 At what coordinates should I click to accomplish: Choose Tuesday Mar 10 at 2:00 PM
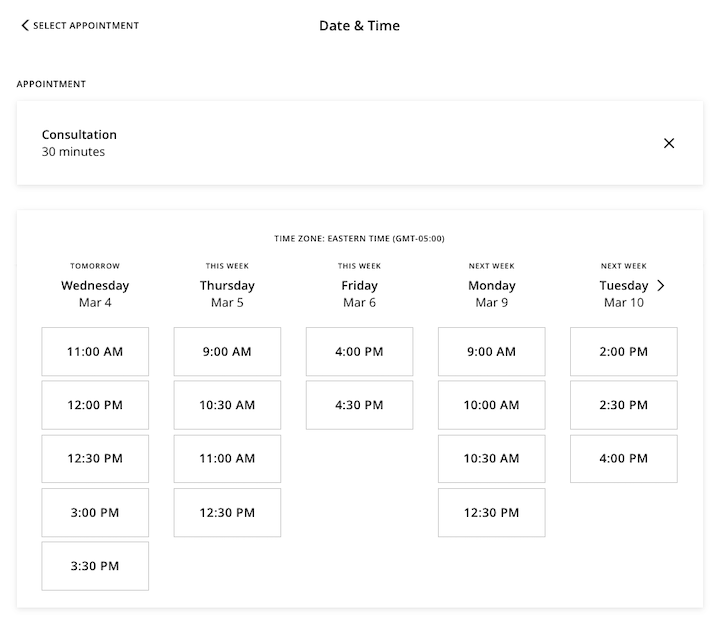coord(623,352)
